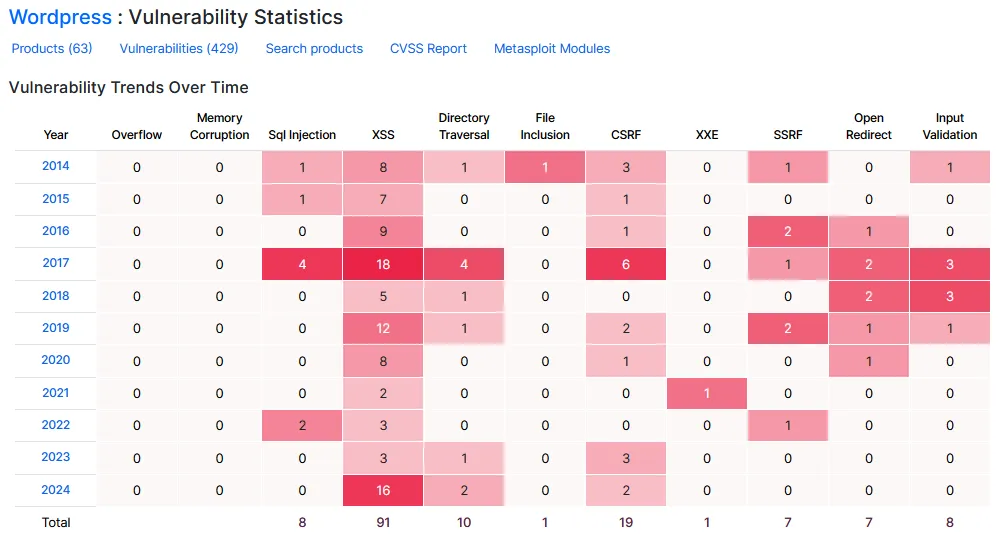This screenshot has width=1007, height=546.
Task: Click the 2017 XSS cell showing 18
Action: [383, 264]
